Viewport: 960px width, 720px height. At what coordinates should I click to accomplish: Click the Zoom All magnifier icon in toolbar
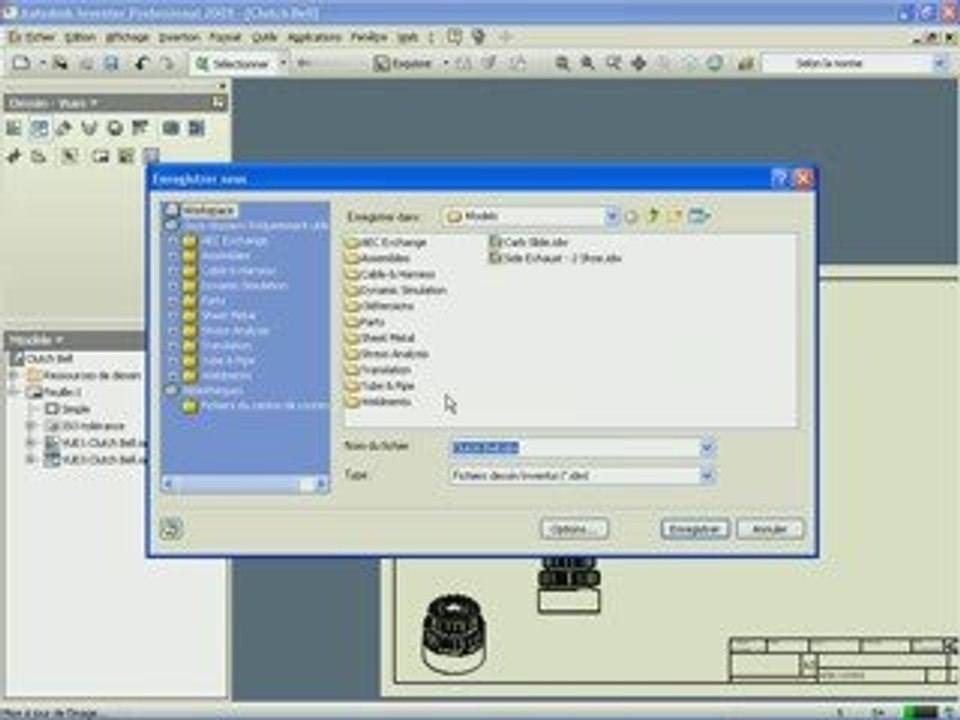click(562, 63)
